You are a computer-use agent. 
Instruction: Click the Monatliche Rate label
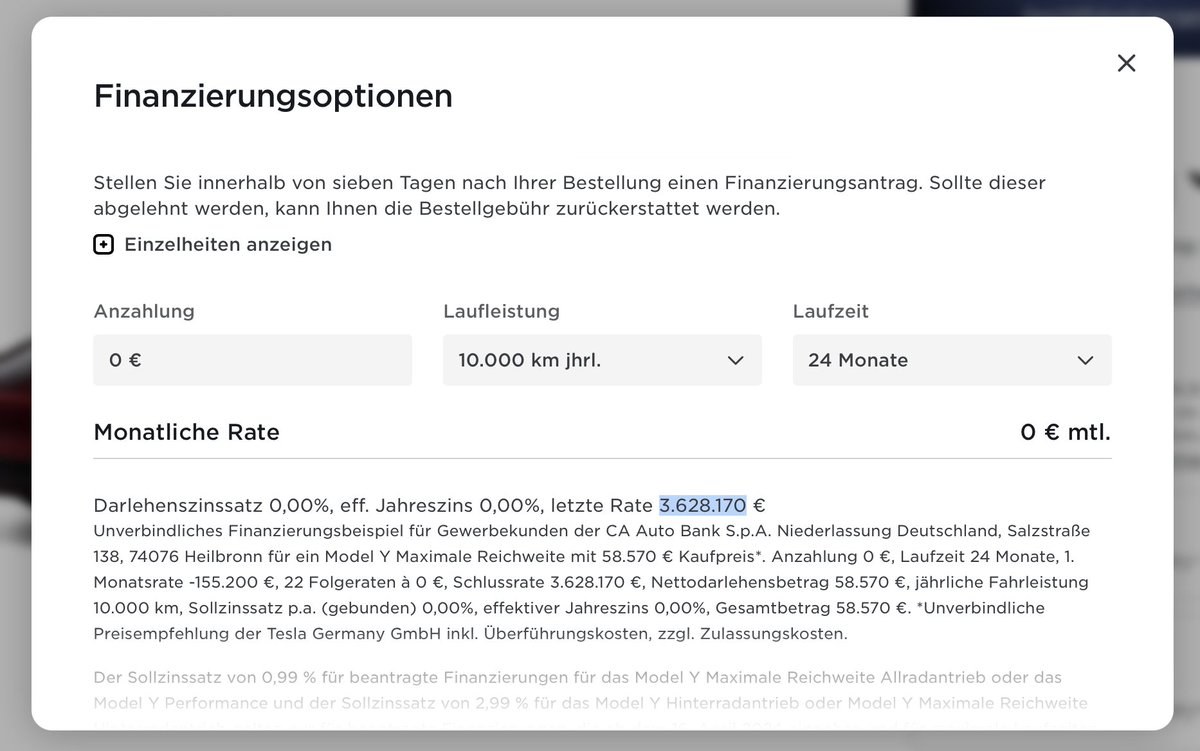187,433
